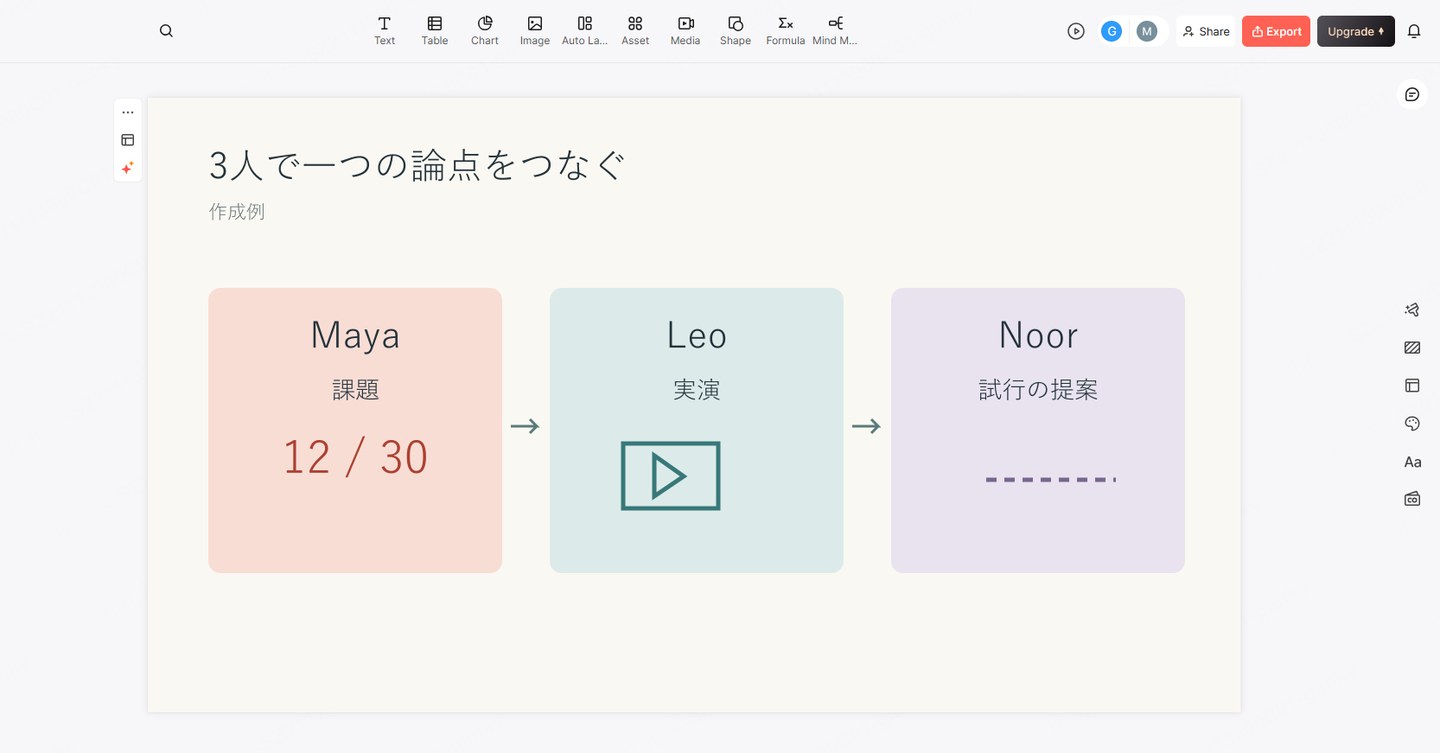Open the Mind Map tool

click(x=835, y=31)
